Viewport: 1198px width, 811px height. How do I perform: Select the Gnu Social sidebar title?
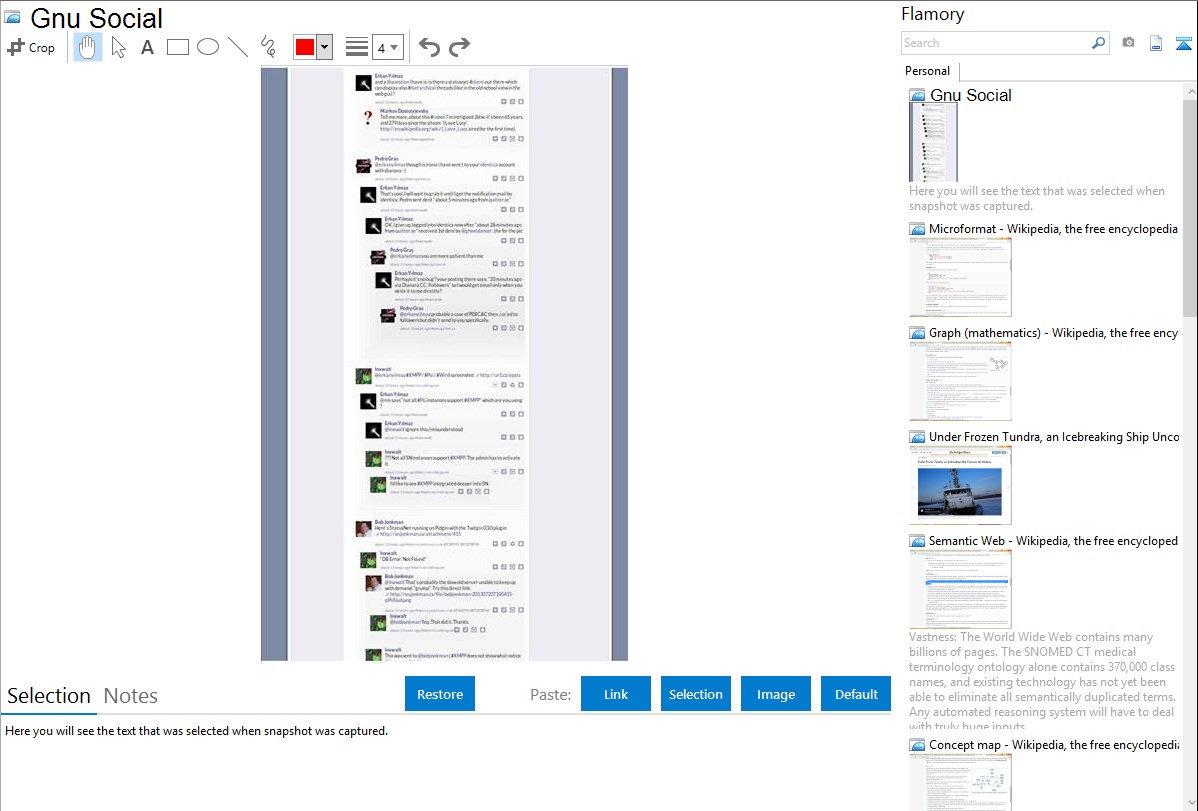(x=970, y=95)
